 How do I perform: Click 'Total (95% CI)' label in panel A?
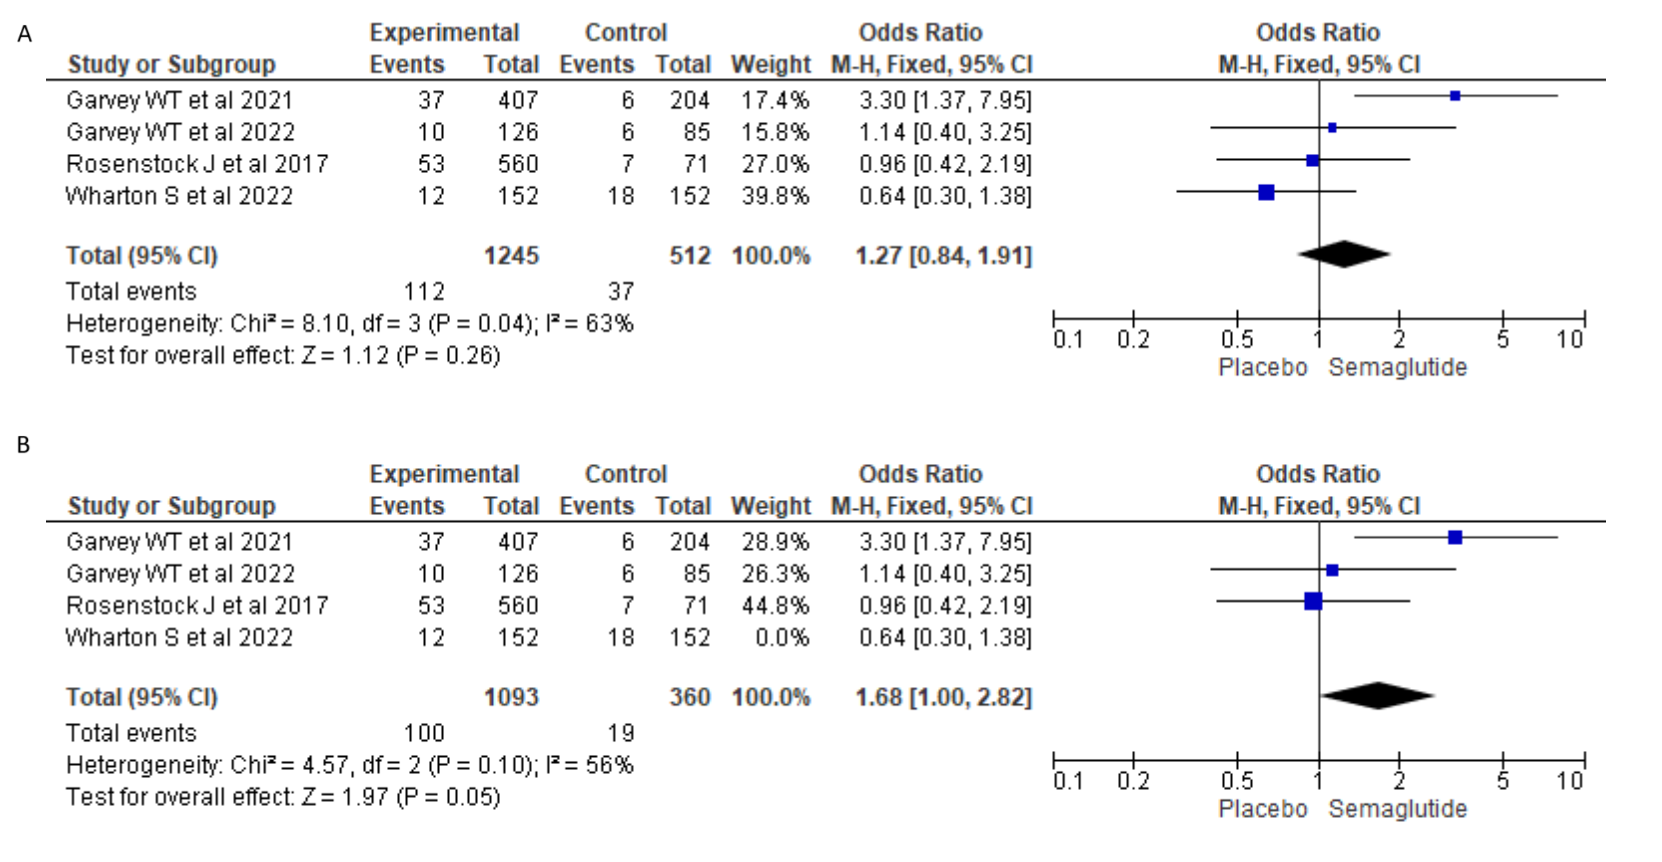point(141,255)
